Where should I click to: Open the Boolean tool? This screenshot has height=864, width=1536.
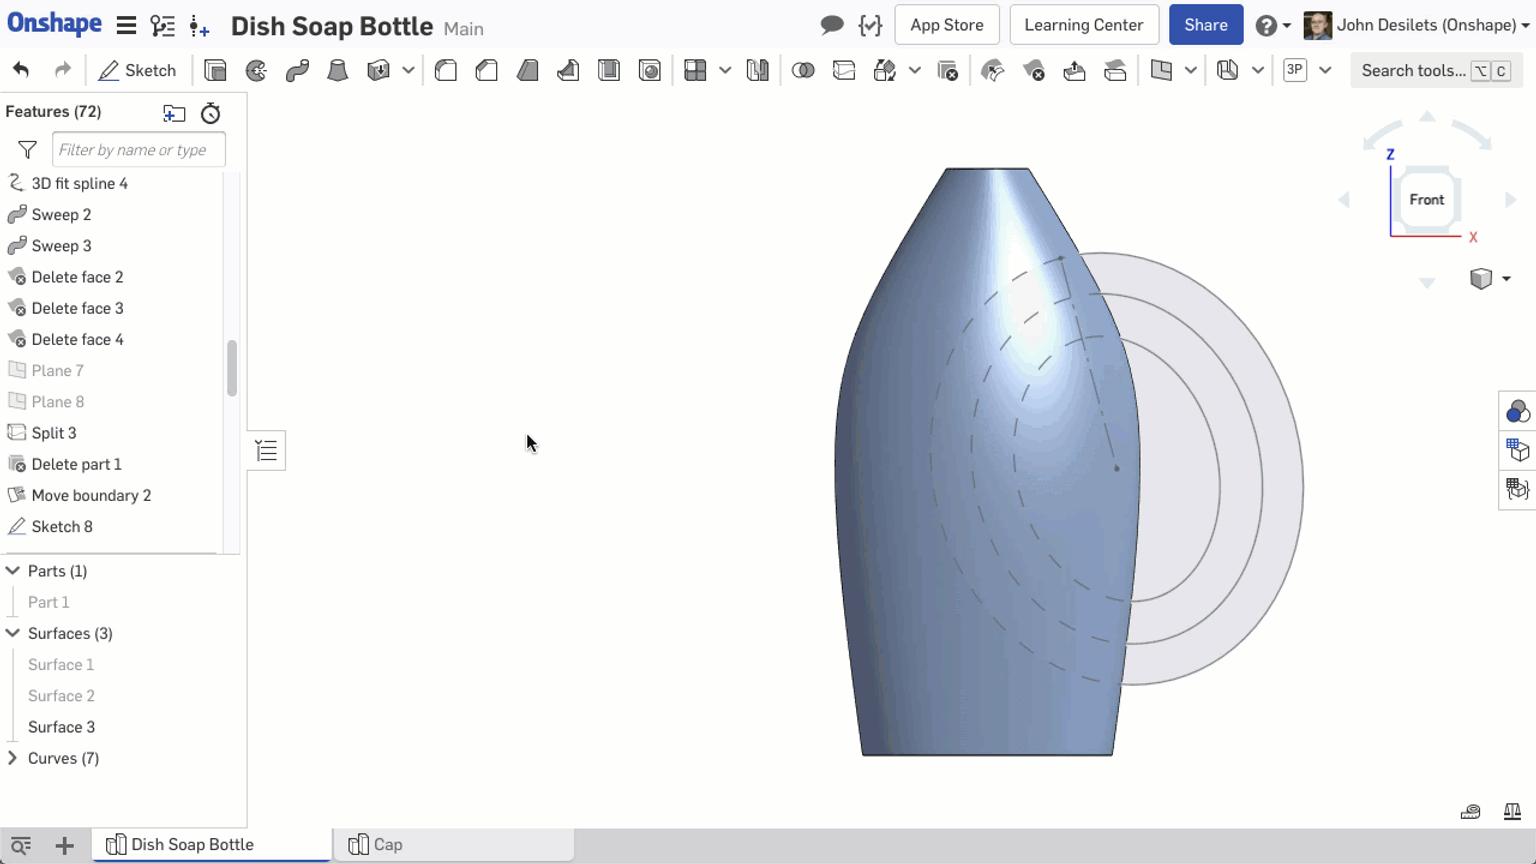tap(804, 70)
